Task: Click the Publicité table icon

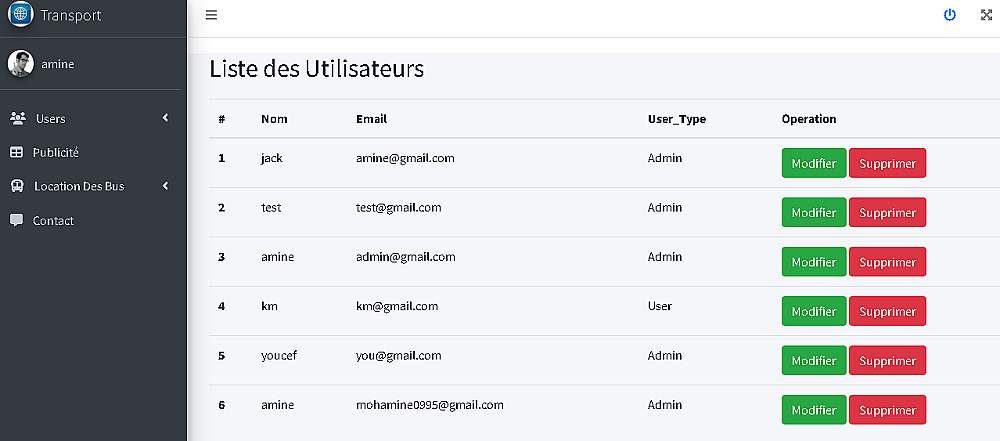Action: point(16,152)
